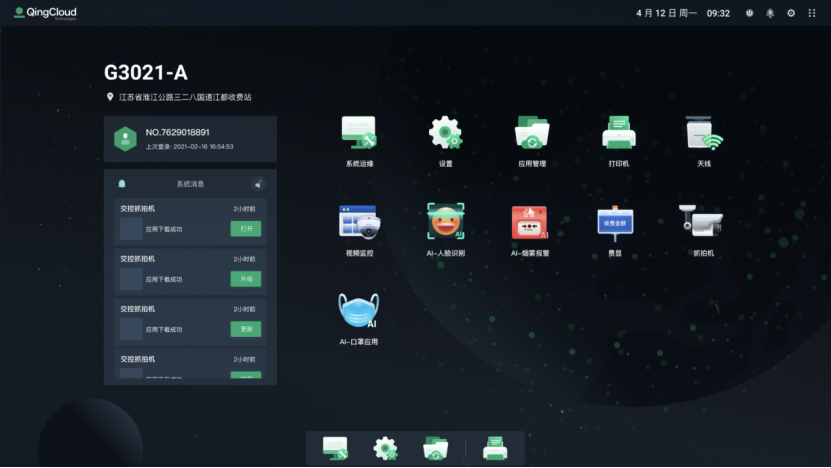The image size is (831, 468).
Task: Click the green 升级 button
Action: tap(246, 279)
